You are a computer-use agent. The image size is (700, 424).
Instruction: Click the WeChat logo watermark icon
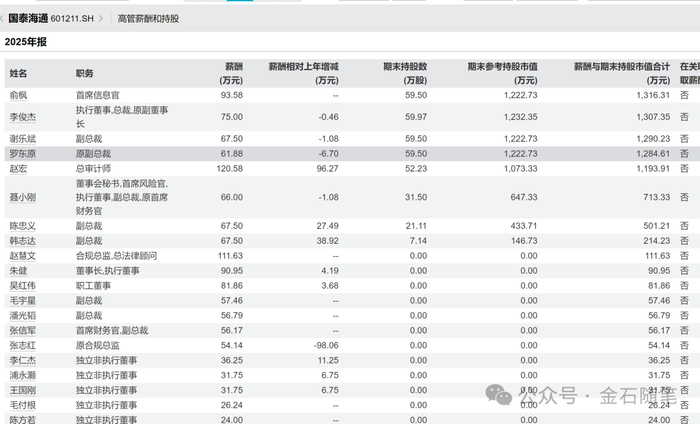(499, 395)
